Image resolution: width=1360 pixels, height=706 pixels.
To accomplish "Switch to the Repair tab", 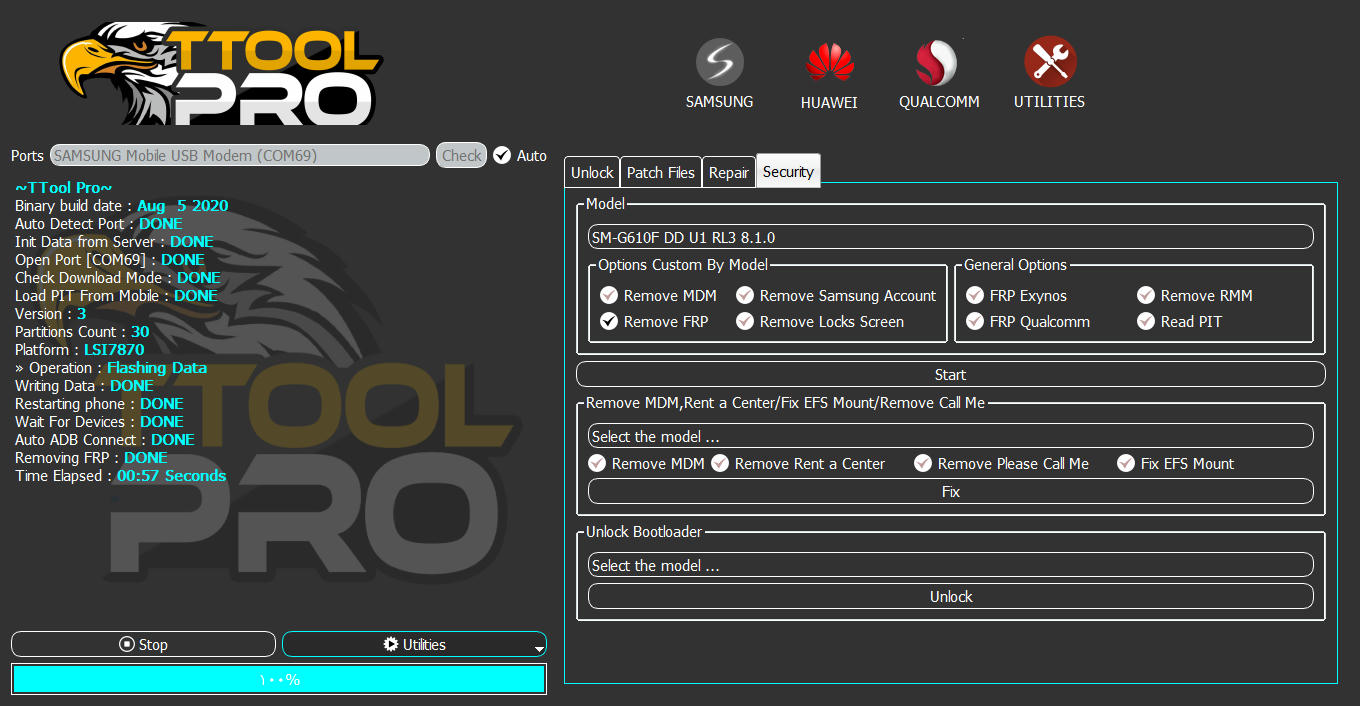I will pyautogui.click(x=729, y=172).
